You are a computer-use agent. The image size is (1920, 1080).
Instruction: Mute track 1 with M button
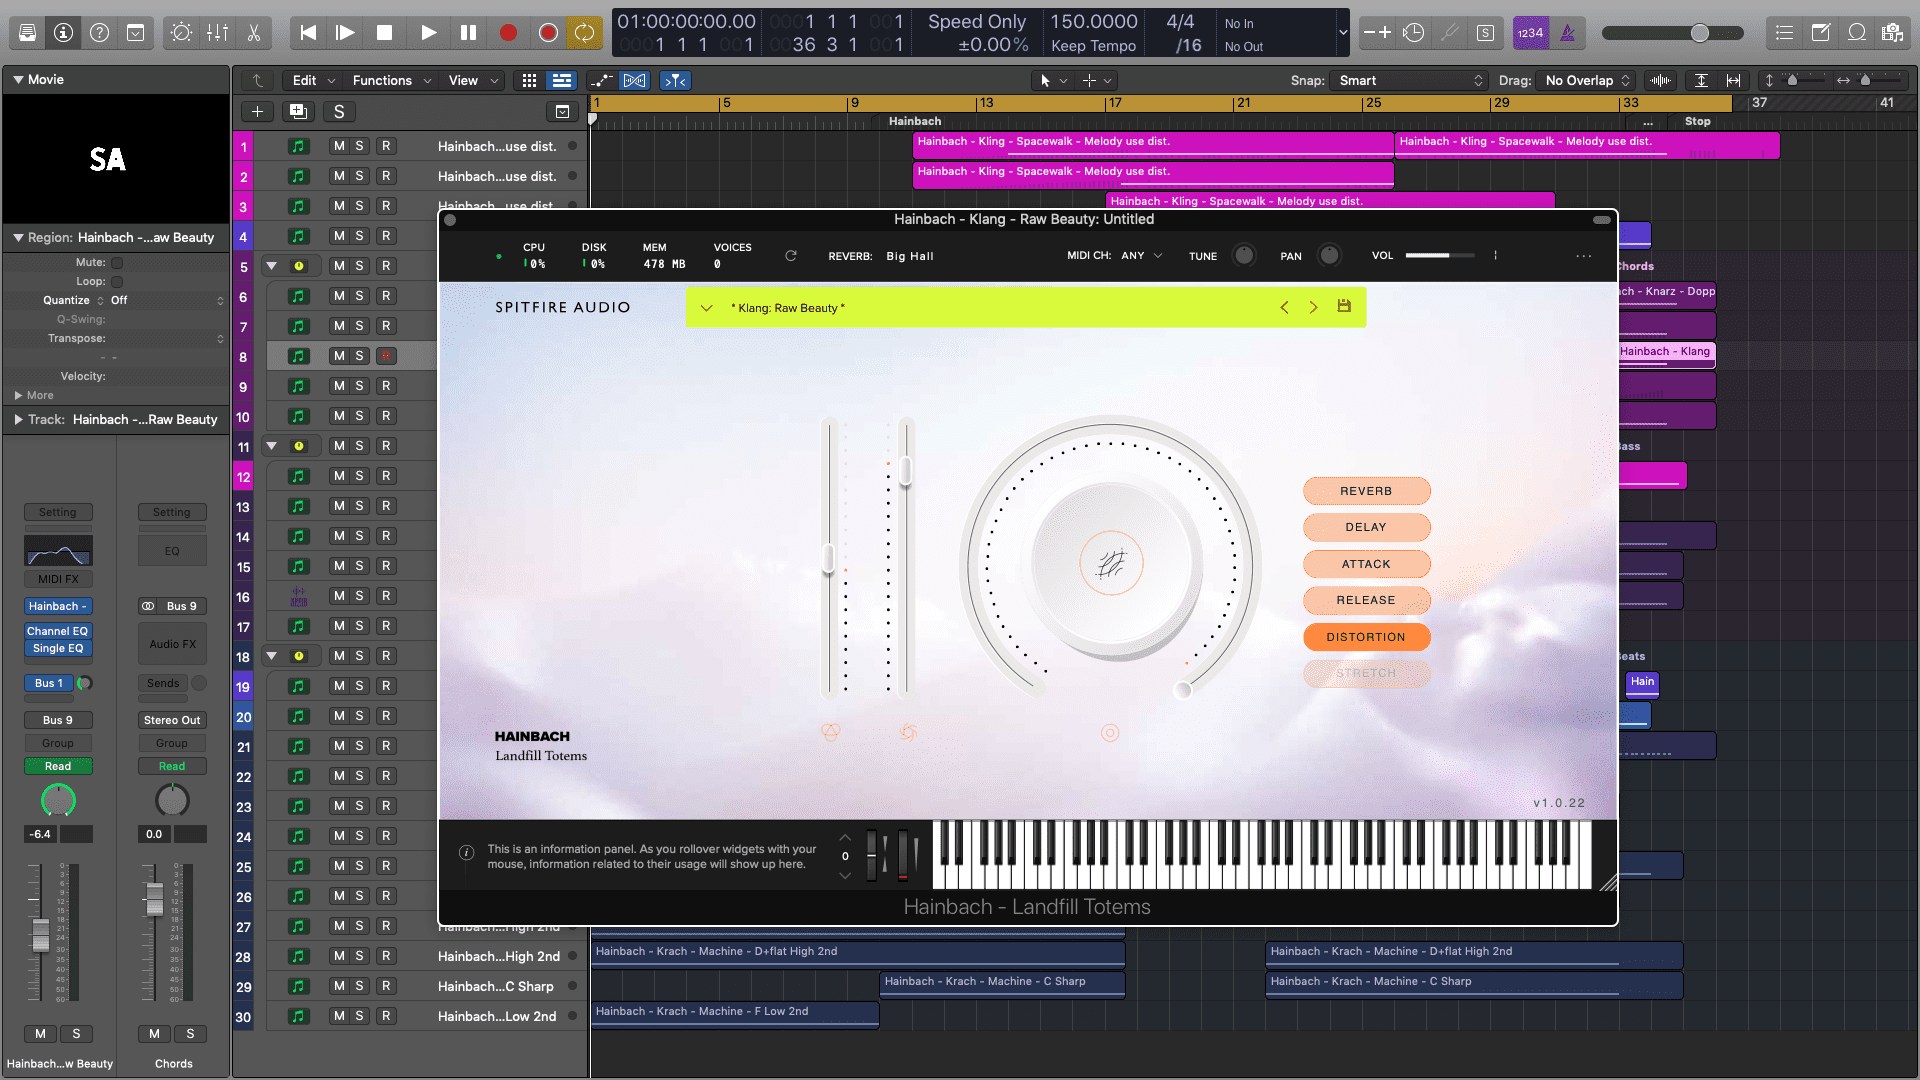click(x=339, y=146)
